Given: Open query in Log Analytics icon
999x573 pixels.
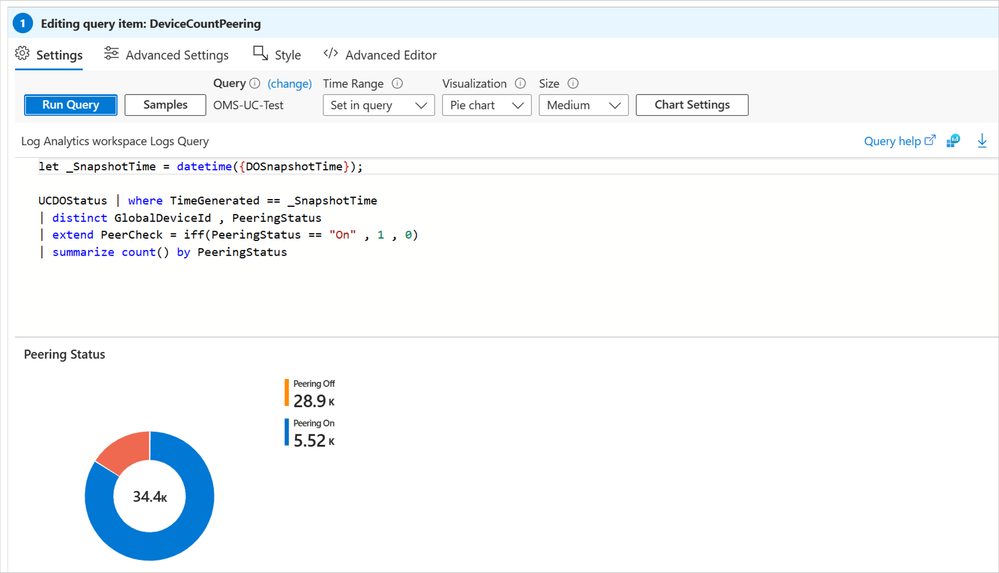Looking at the screenshot, I should pos(953,141).
